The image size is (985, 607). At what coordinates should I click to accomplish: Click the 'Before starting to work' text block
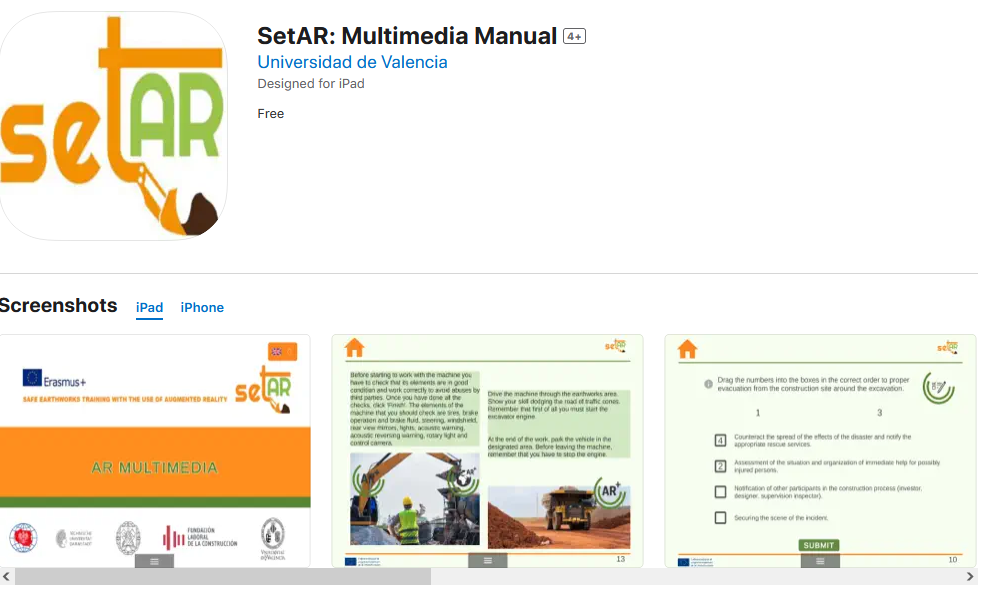(415, 408)
